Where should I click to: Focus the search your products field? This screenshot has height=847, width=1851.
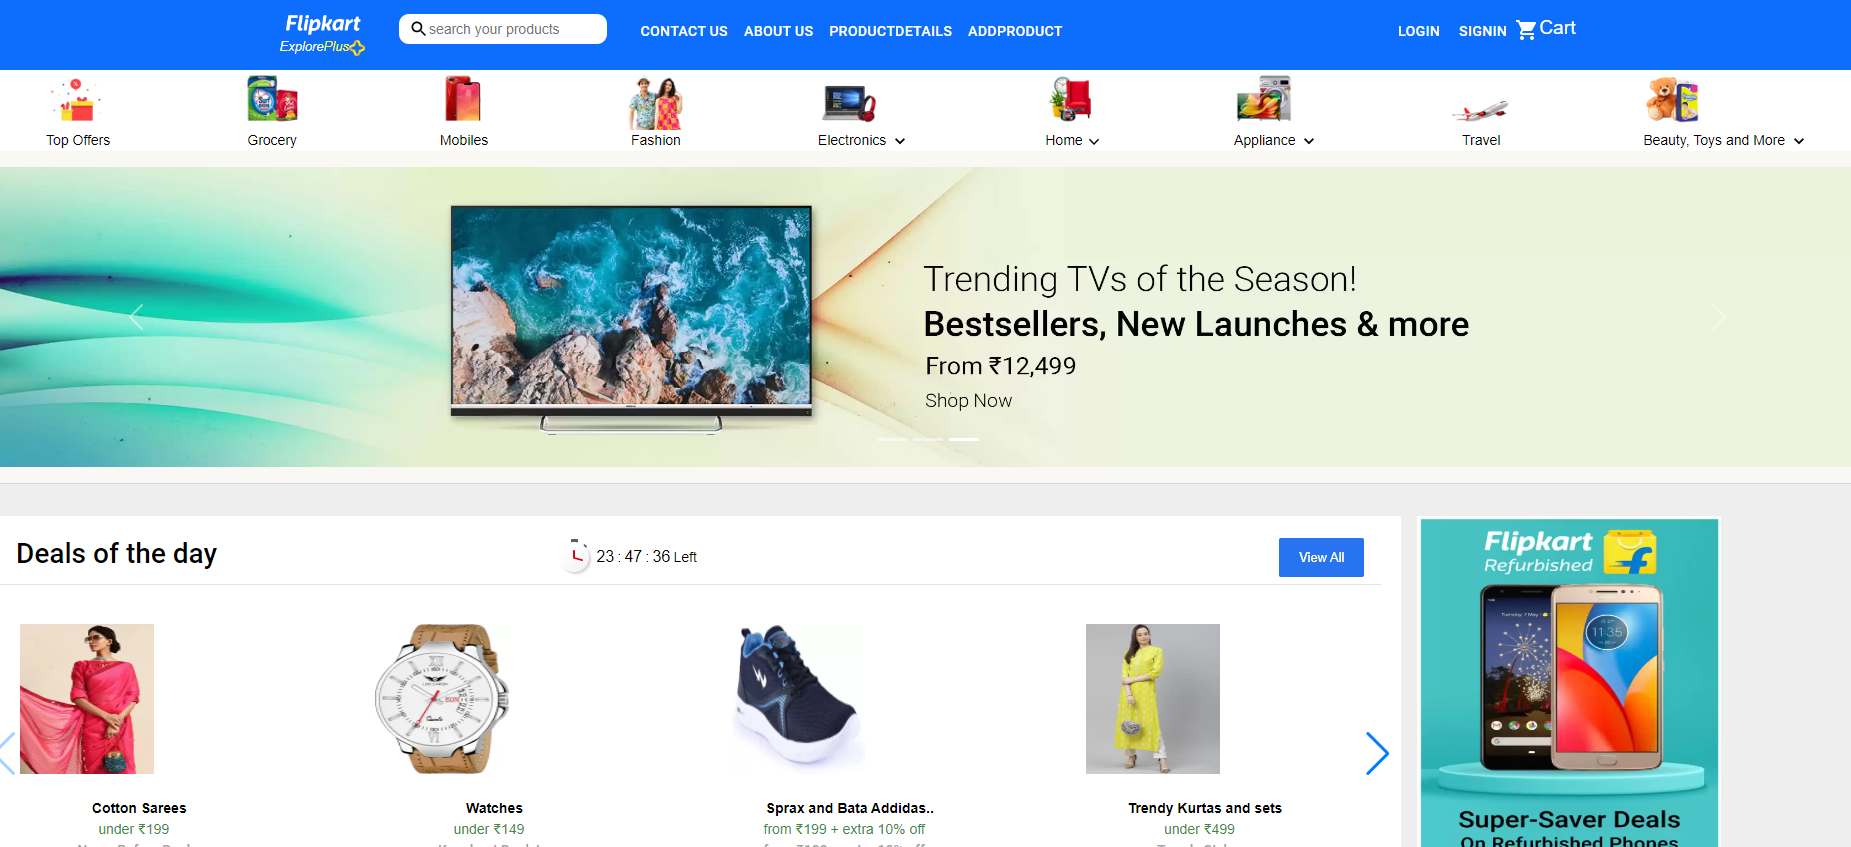(503, 29)
